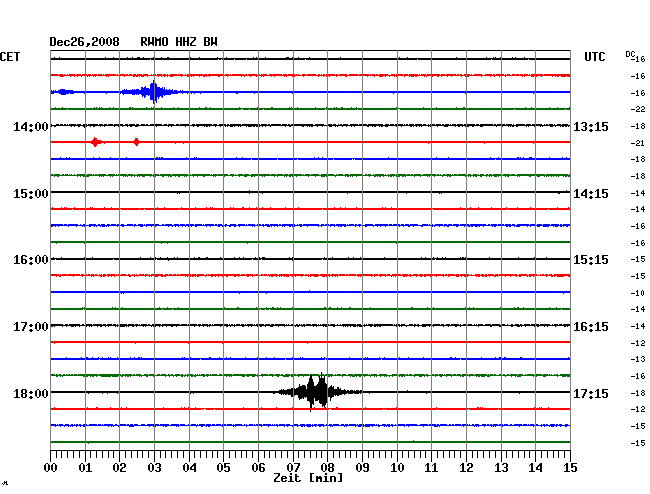
Task: Click minute tick label 14
Action: [535, 468]
